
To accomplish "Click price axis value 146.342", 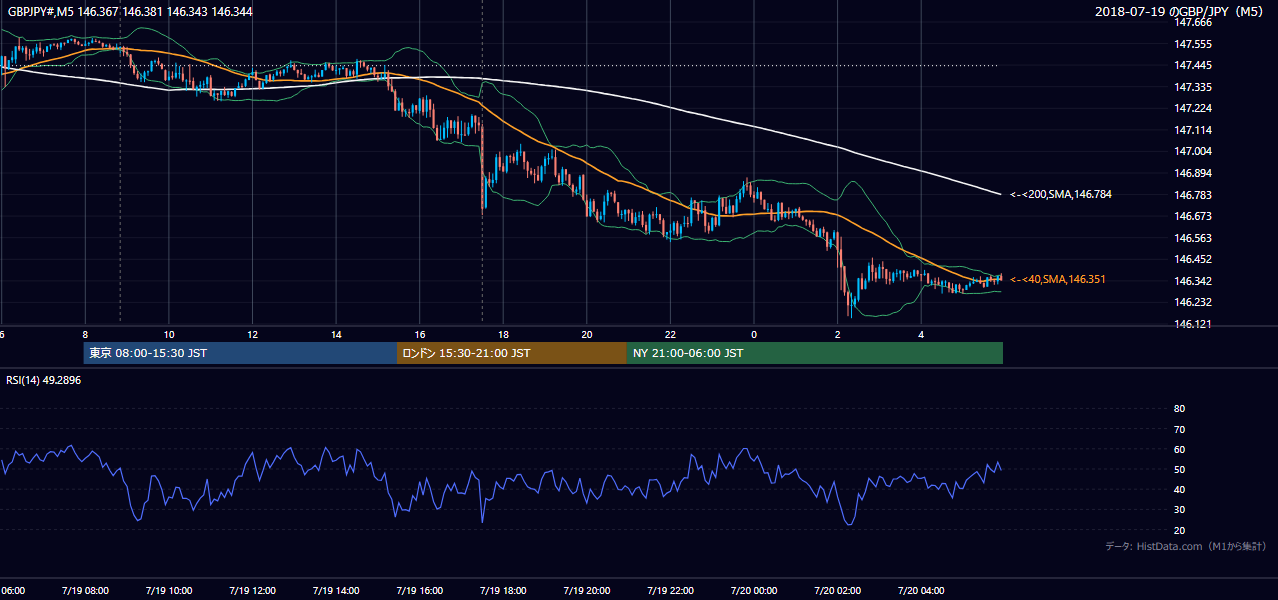I will 1194,282.
